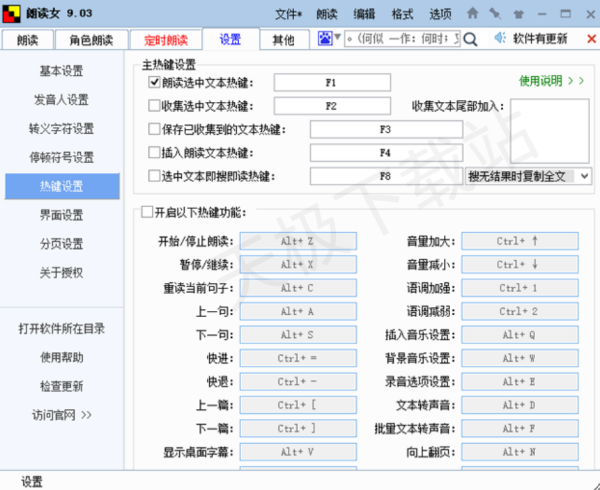
Task: Click the blue paw search engine icon
Action: coord(325,38)
